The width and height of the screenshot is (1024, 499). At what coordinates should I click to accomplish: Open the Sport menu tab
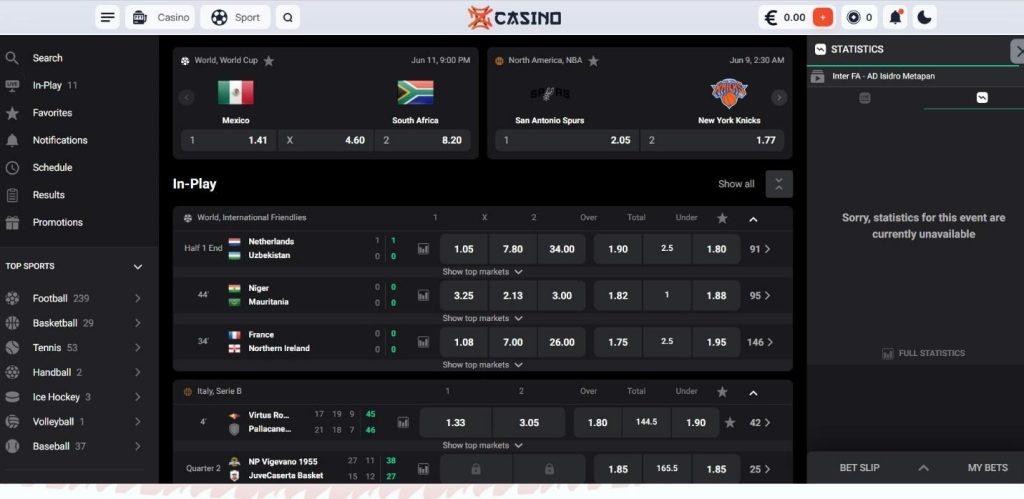(x=235, y=18)
